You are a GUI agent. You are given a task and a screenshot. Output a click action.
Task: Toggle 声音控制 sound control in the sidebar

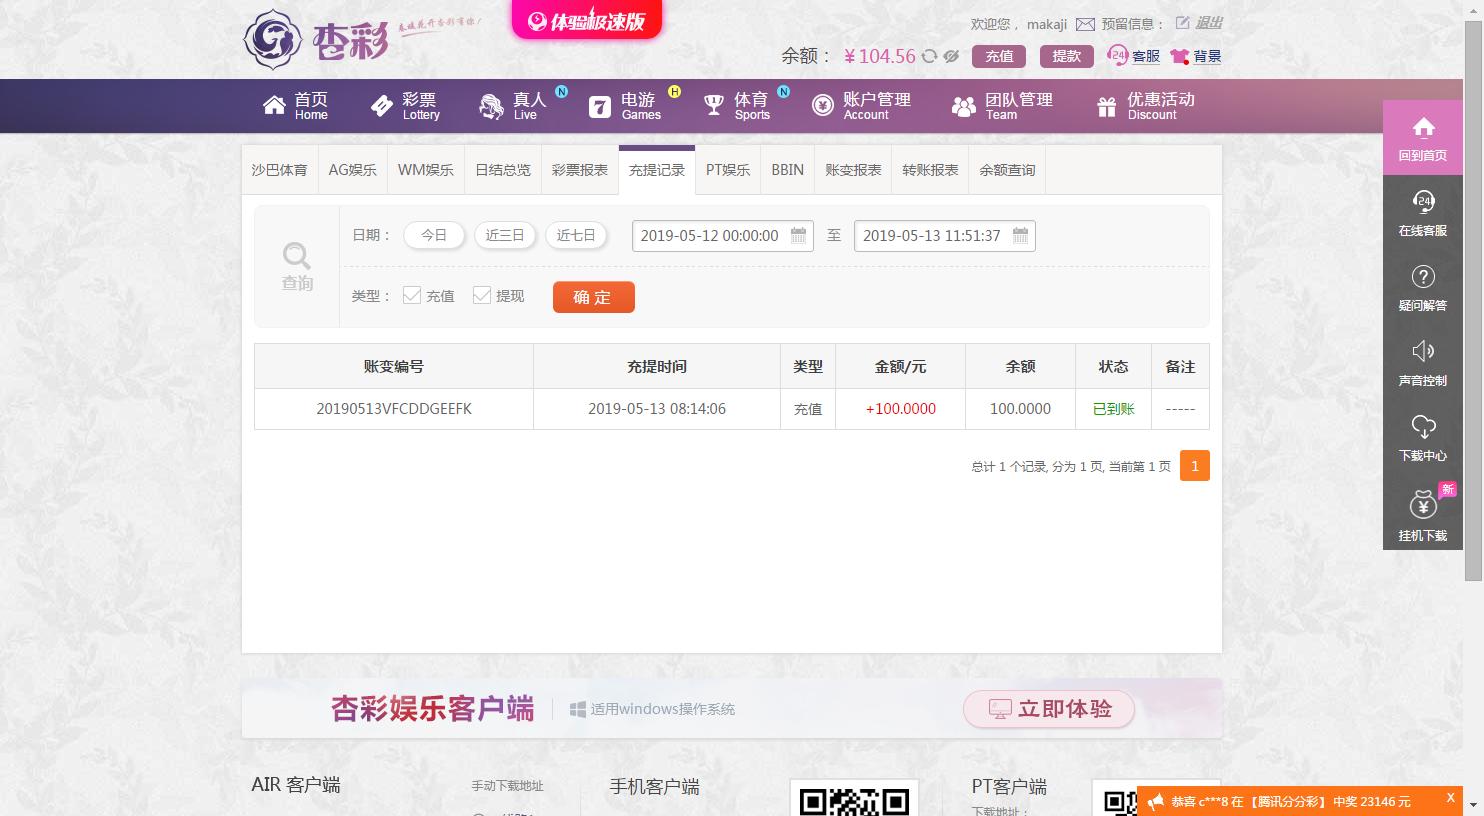1422,363
